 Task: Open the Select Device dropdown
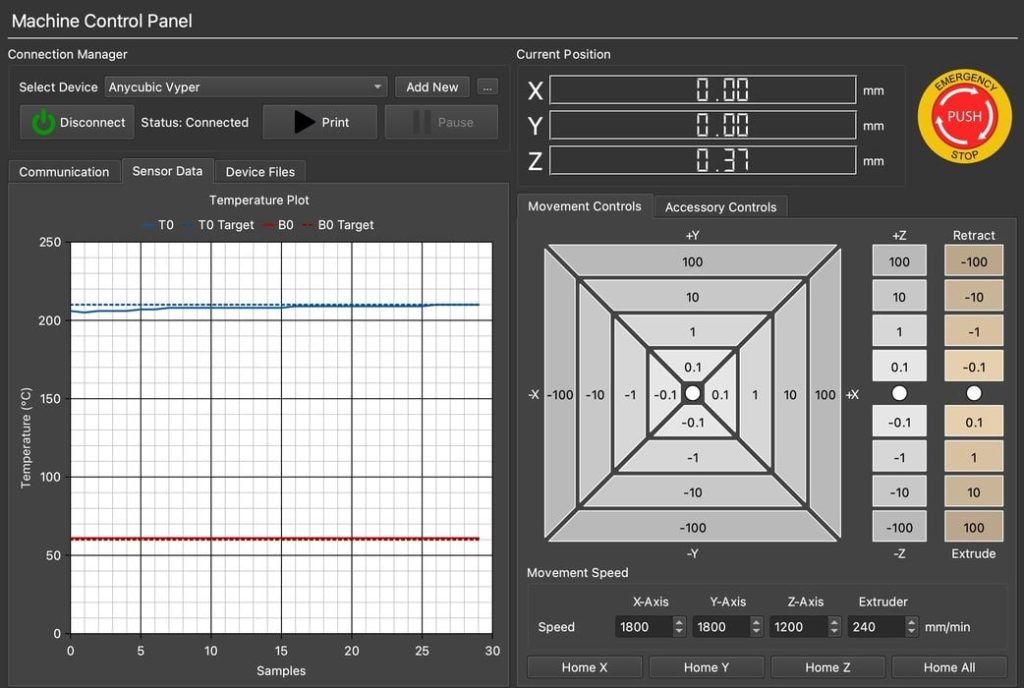pyautogui.click(x=245, y=87)
